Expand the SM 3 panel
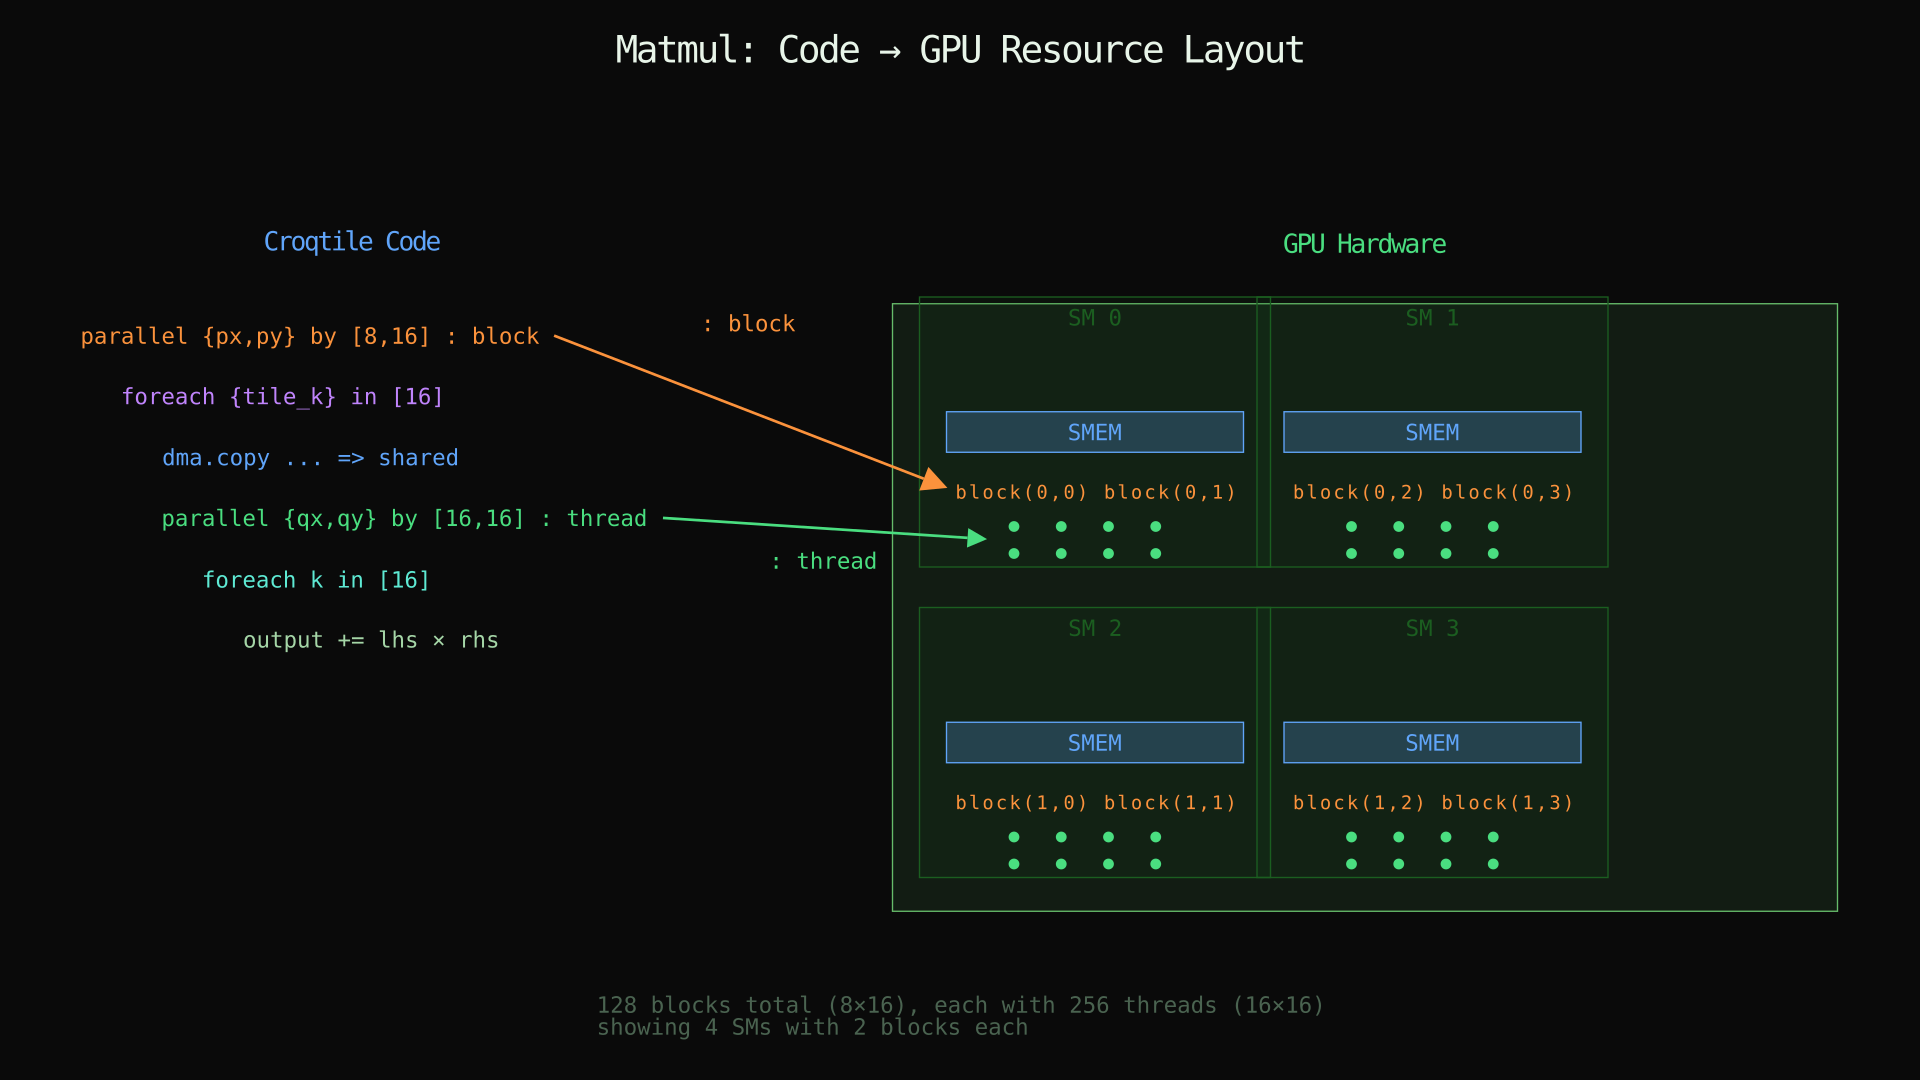 tap(1432, 628)
